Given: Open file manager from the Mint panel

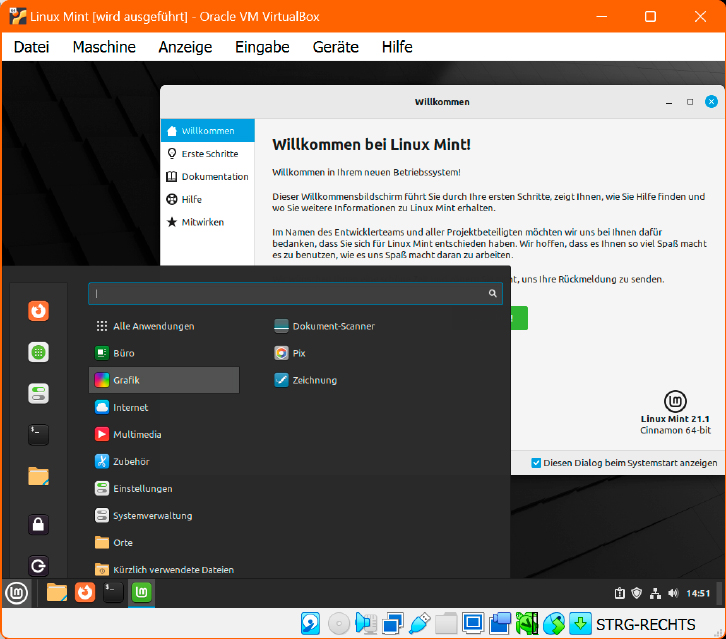Looking at the screenshot, I should (x=57, y=593).
